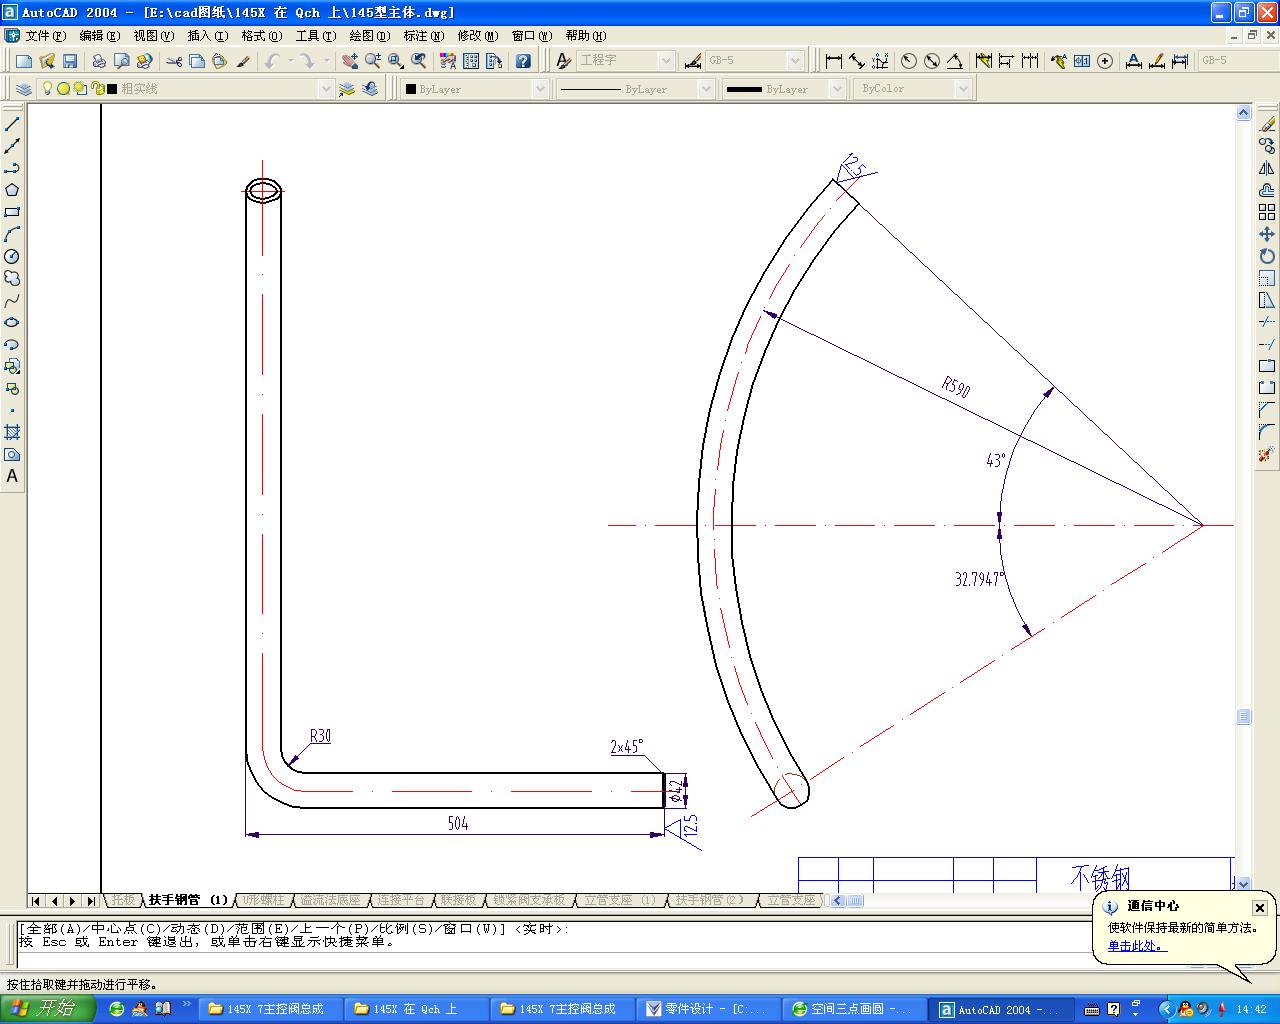Jump to the first layout tab arrow
The height and width of the screenshot is (1024, 1280).
tap(37, 900)
